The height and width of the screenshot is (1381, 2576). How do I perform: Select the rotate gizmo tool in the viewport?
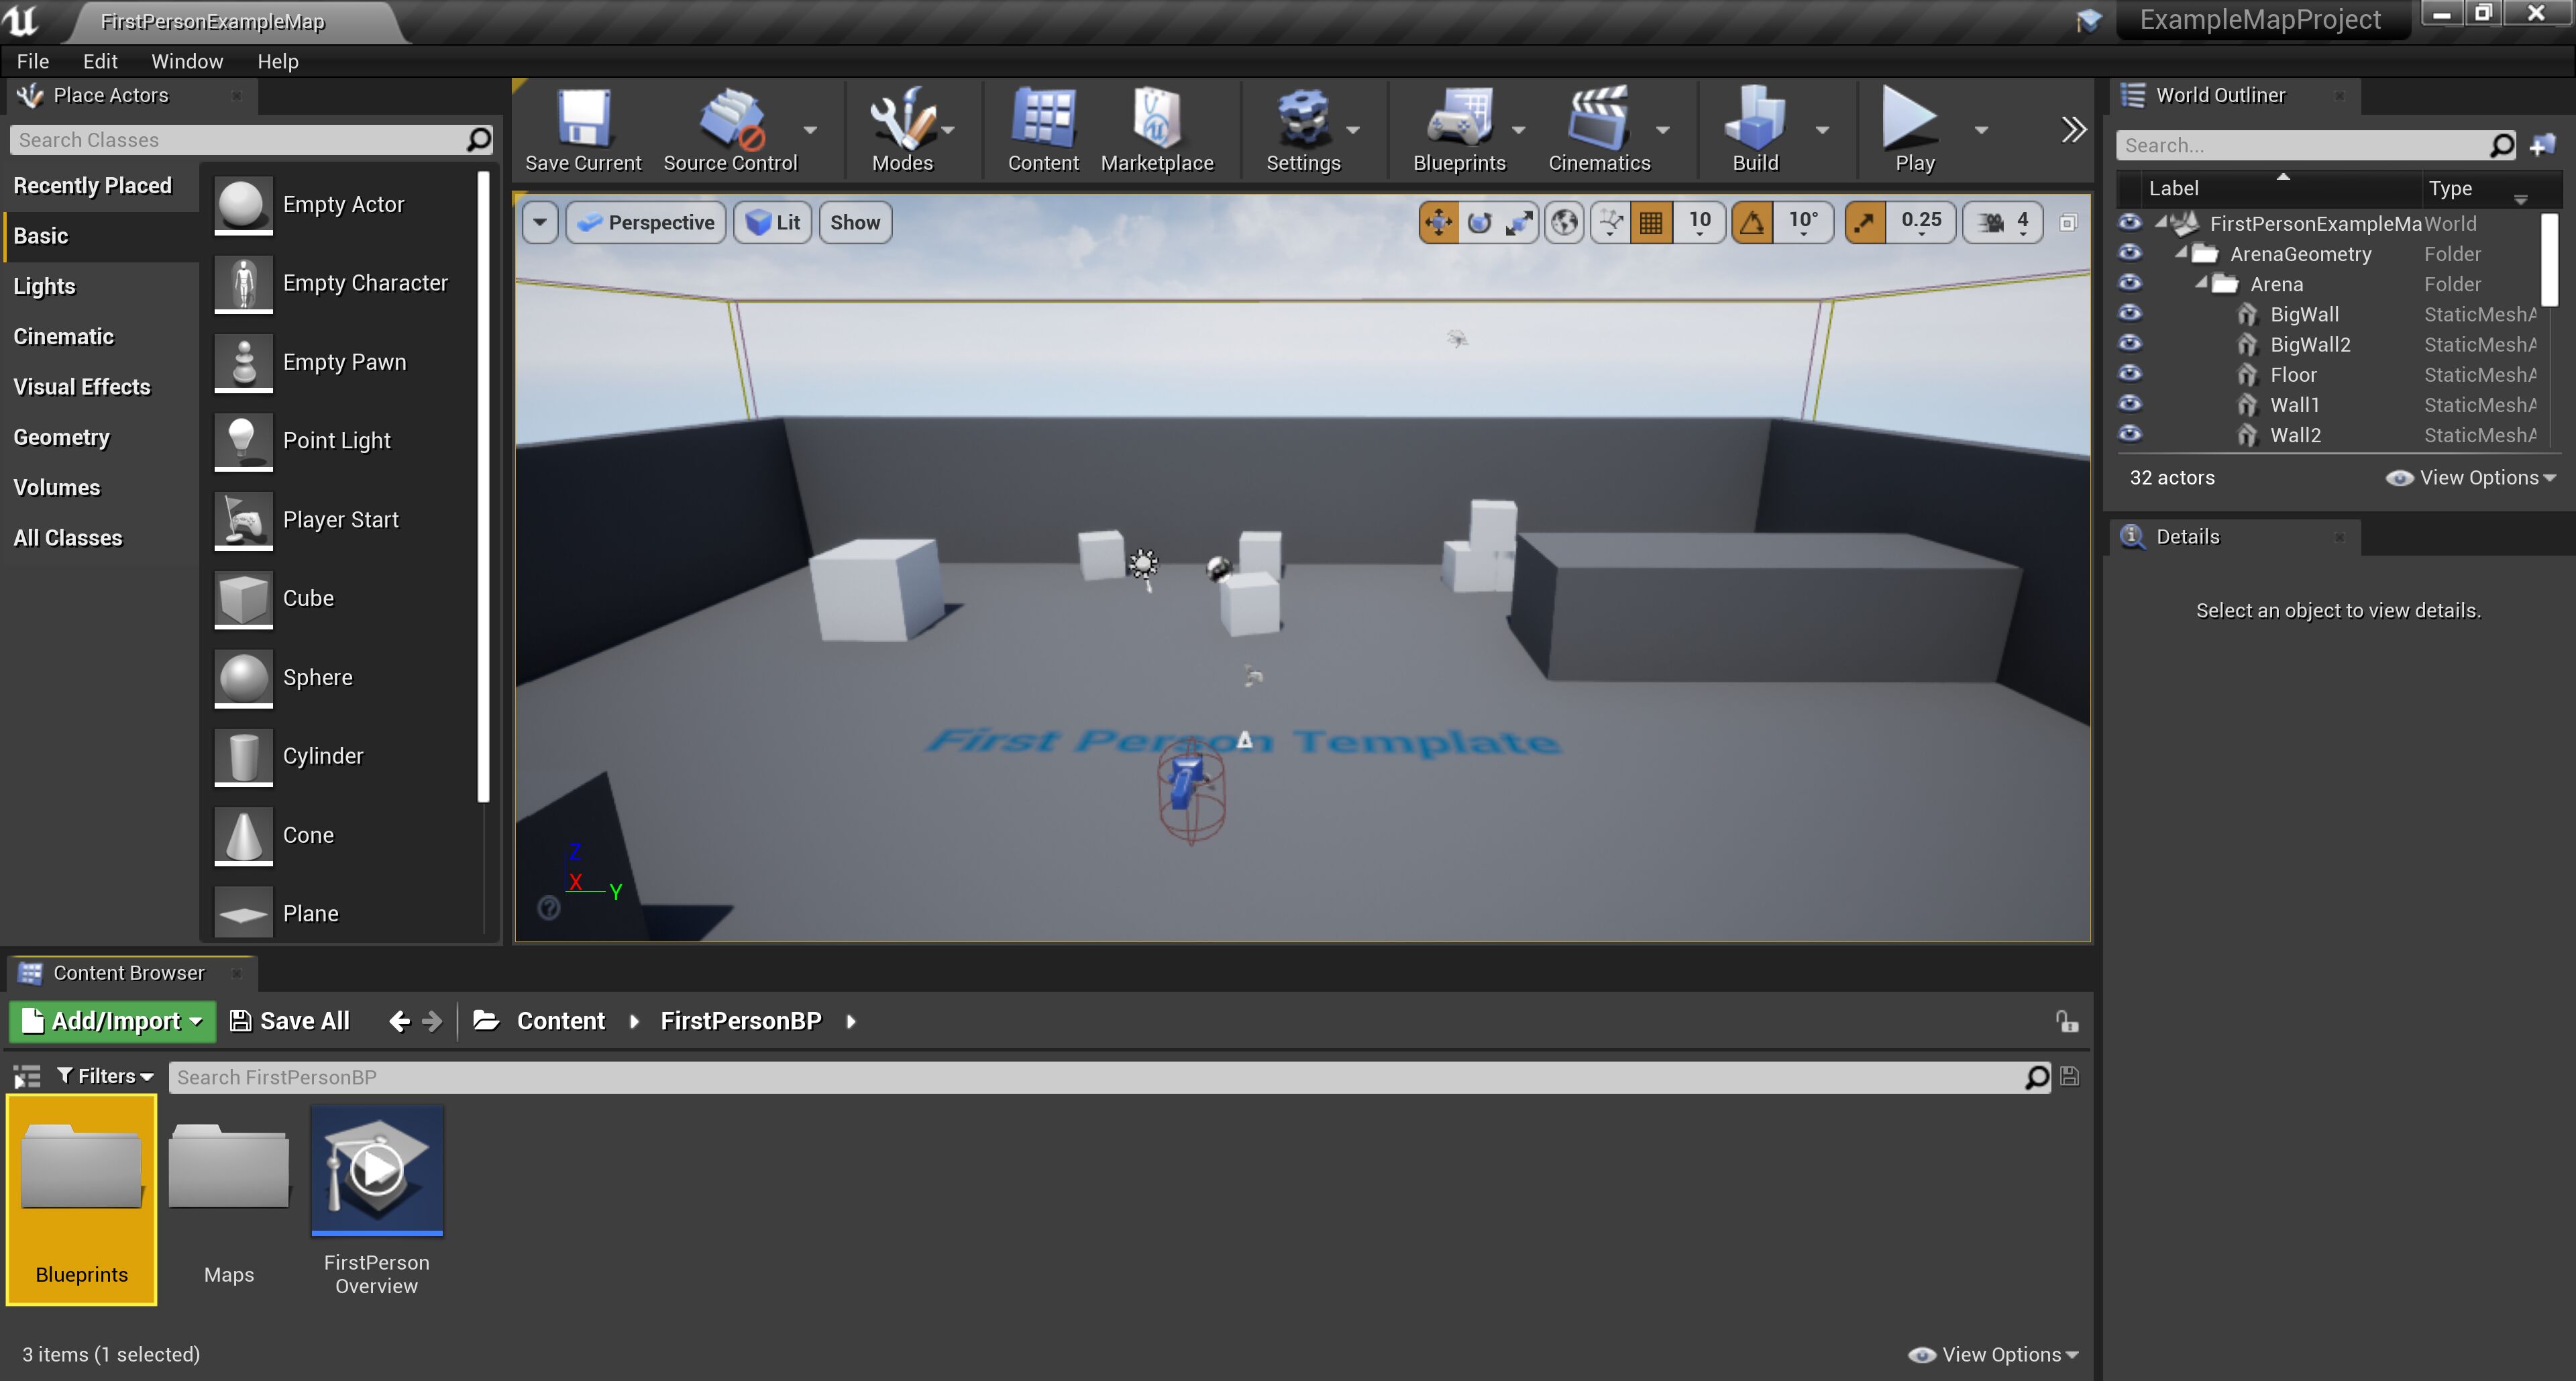pos(1479,222)
